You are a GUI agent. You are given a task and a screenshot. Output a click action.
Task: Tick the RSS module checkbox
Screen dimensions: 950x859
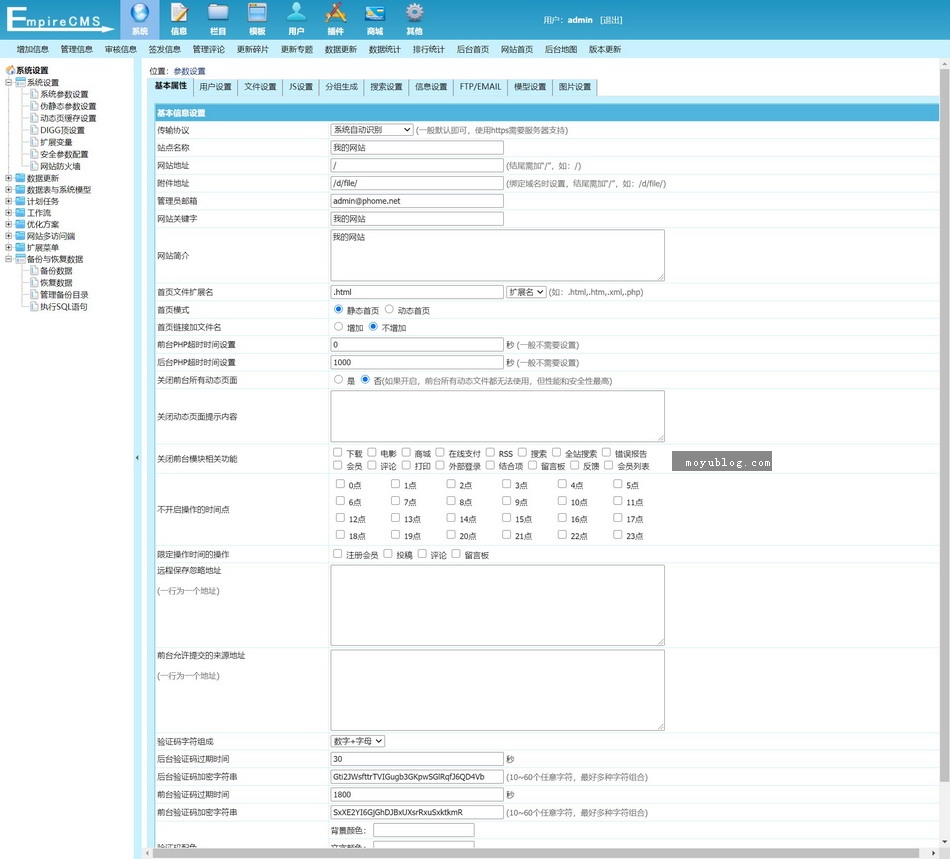click(x=490, y=453)
